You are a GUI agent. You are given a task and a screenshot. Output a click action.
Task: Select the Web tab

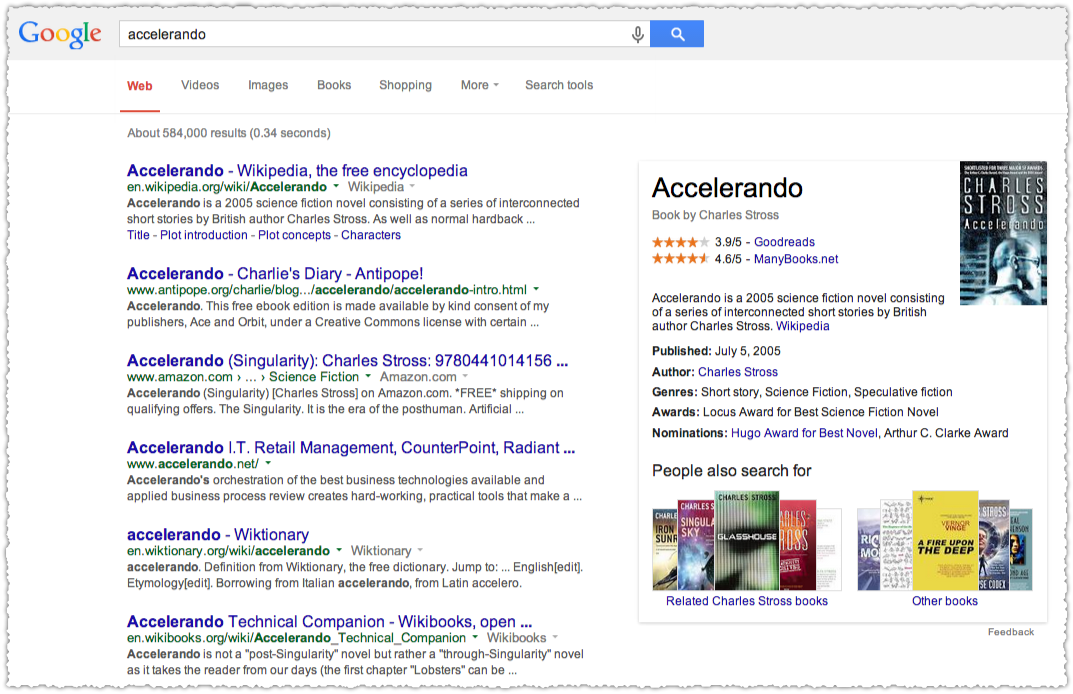140,86
